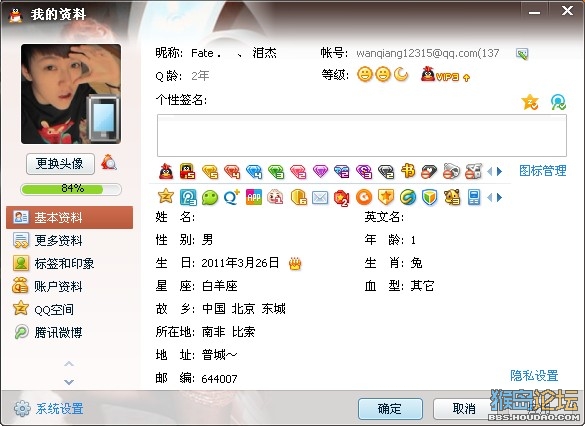This screenshot has height=426, width=585.
Task: Open the QQ空间 star icon in lower icon row
Action: 166,197
